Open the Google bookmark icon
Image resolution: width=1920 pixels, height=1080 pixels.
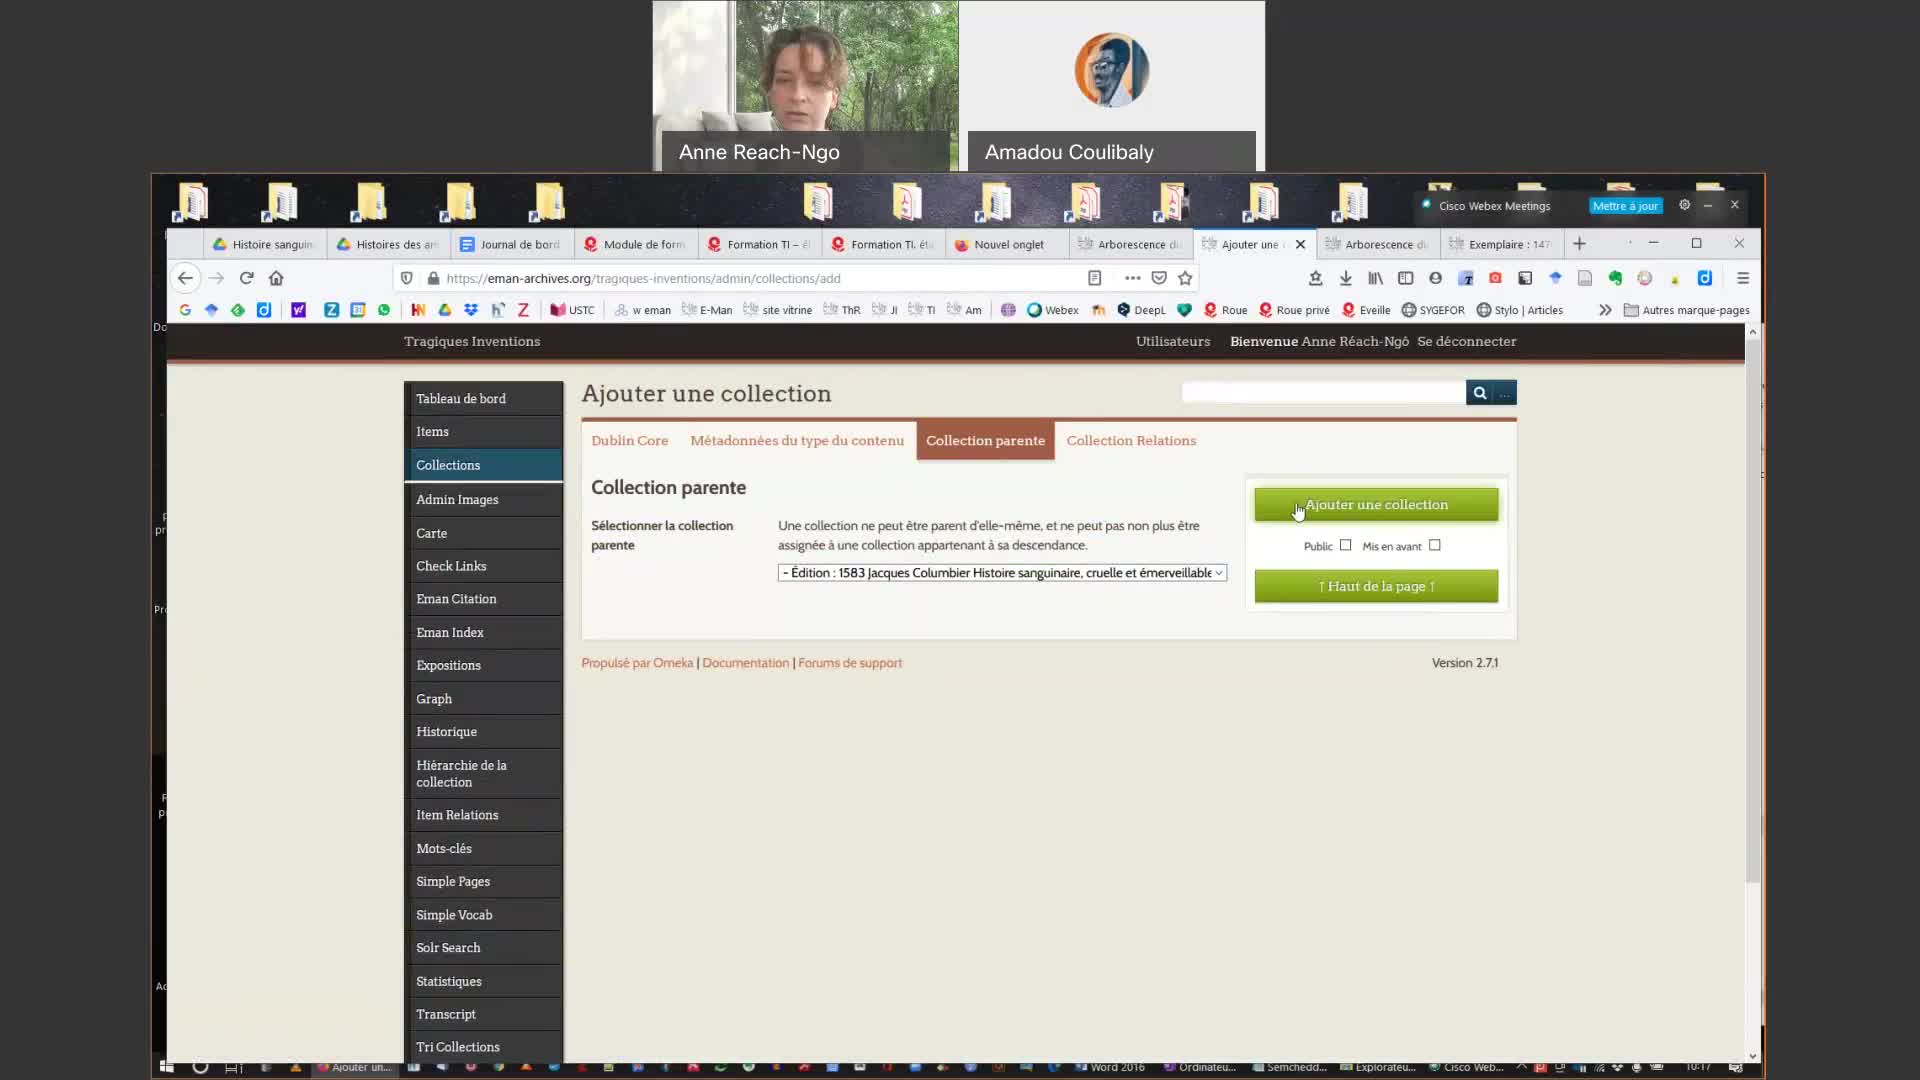pos(185,310)
